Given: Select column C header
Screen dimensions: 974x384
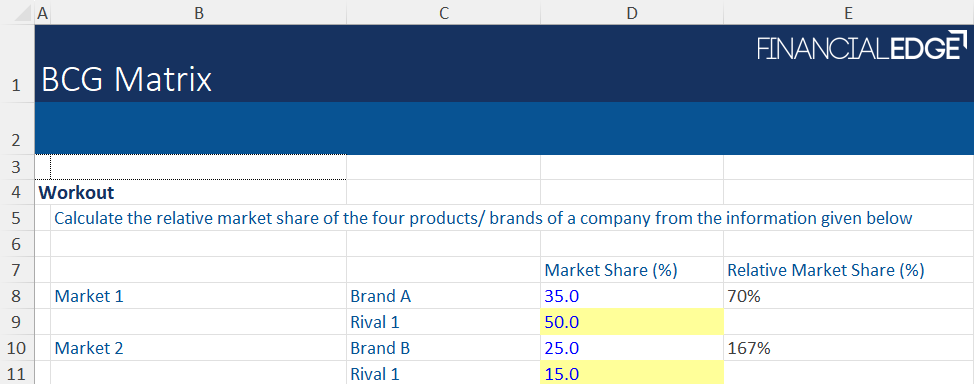Looking at the screenshot, I should (x=444, y=13).
